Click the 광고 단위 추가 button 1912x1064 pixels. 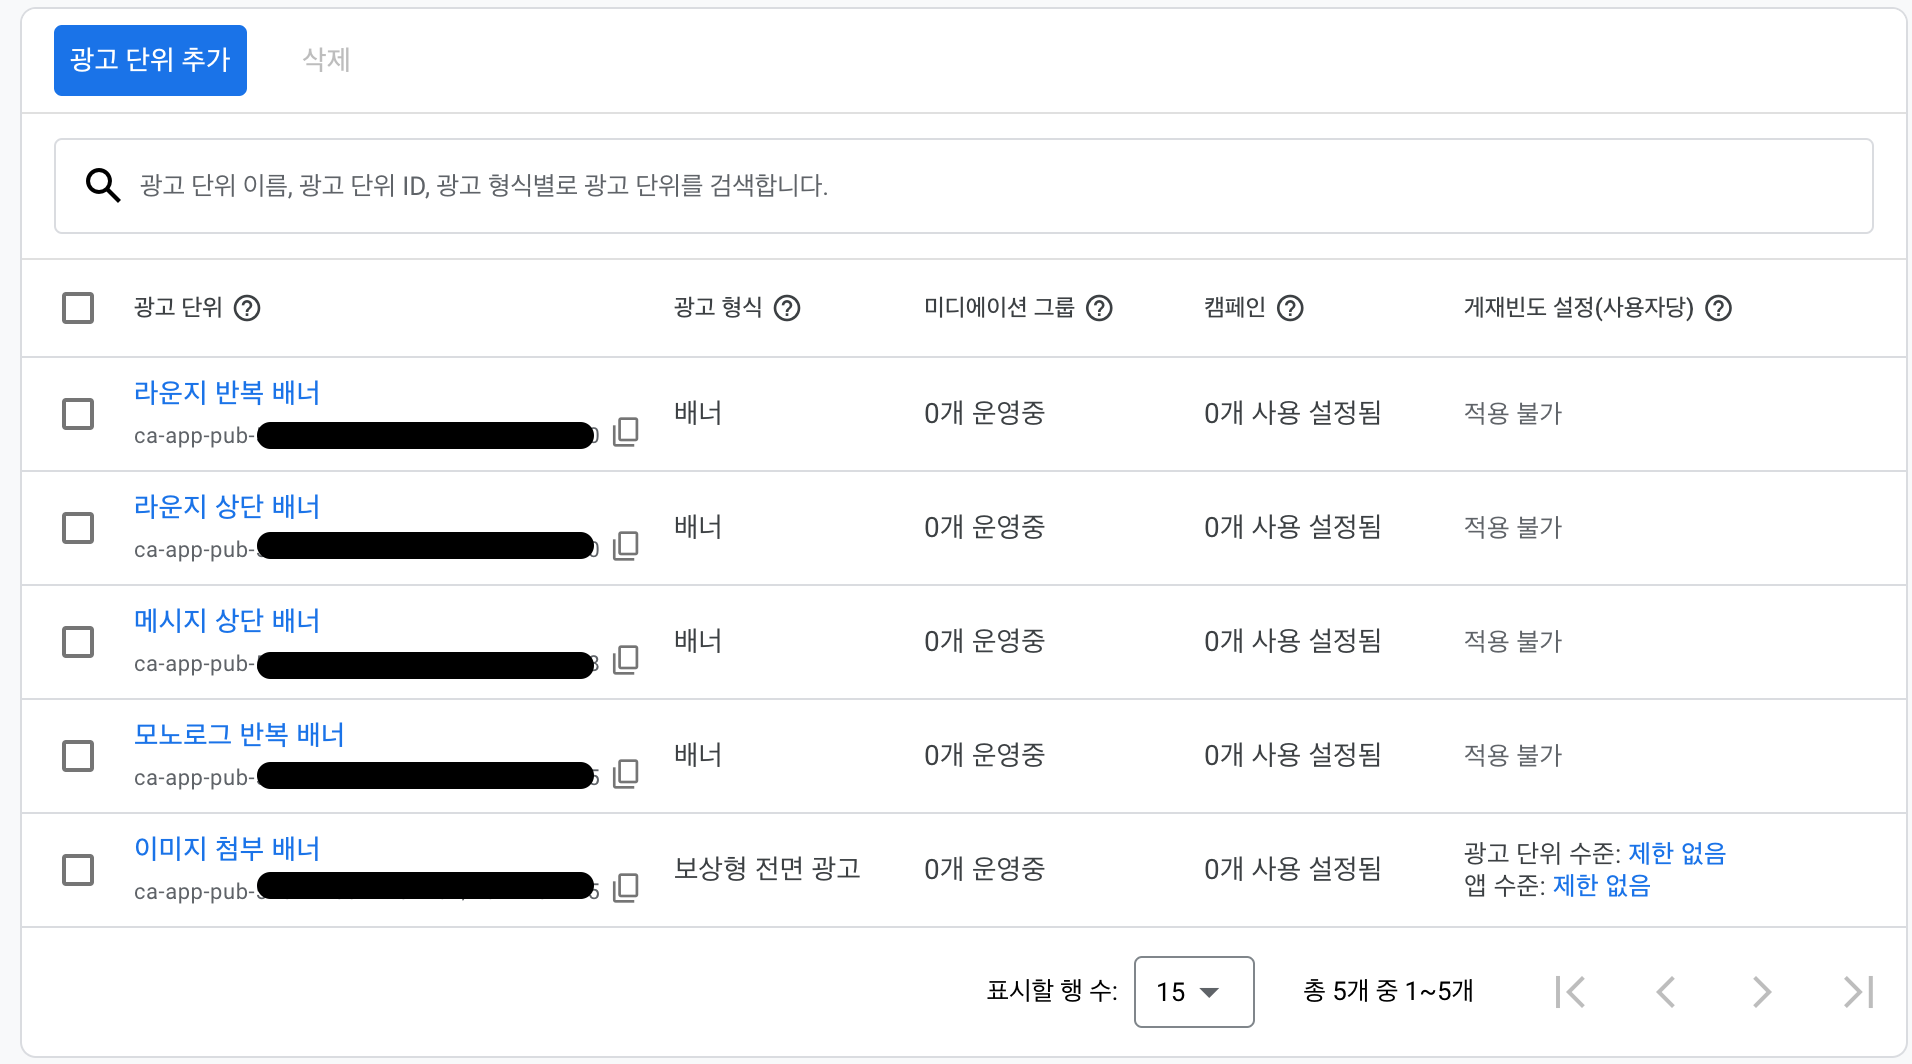coord(150,60)
